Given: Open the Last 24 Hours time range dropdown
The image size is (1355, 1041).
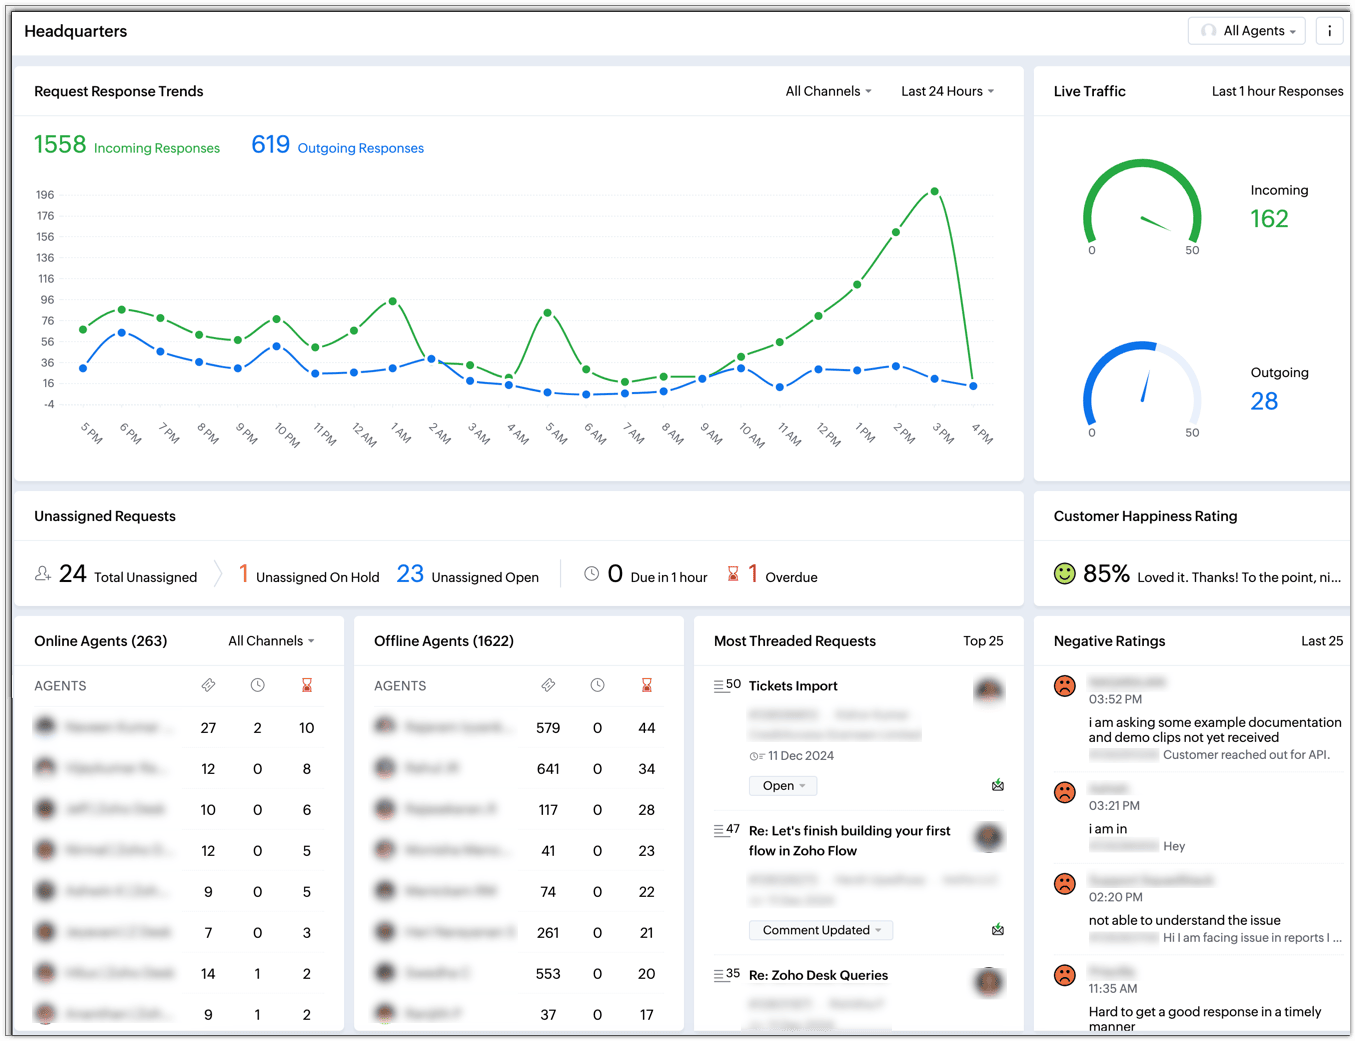Looking at the screenshot, I should click(948, 91).
